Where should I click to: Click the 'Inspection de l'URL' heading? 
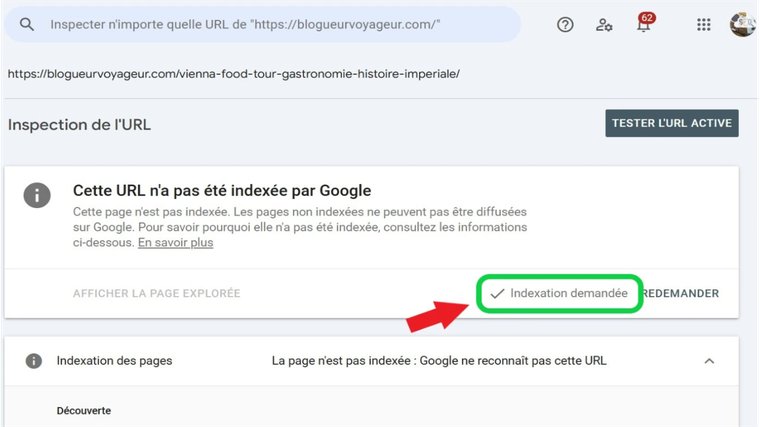coord(79,125)
